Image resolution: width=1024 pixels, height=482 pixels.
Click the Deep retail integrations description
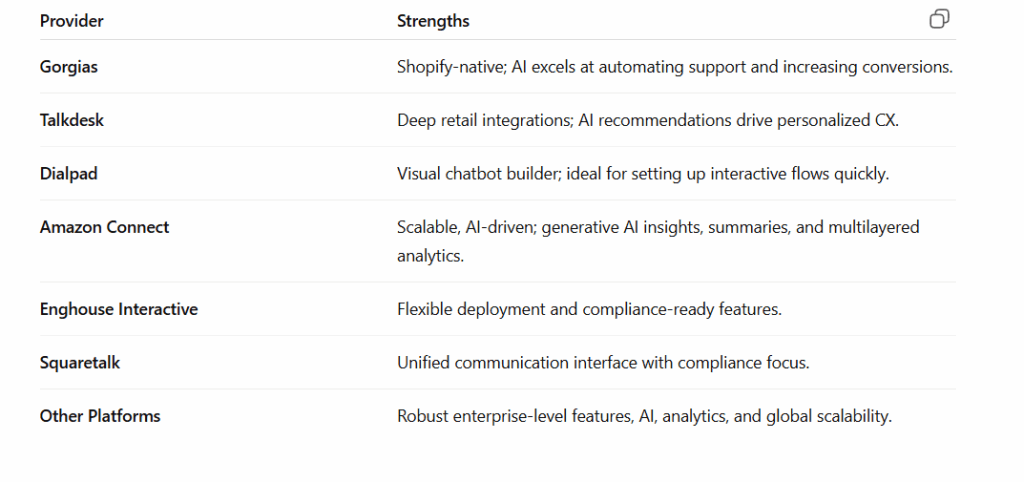click(648, 120)
